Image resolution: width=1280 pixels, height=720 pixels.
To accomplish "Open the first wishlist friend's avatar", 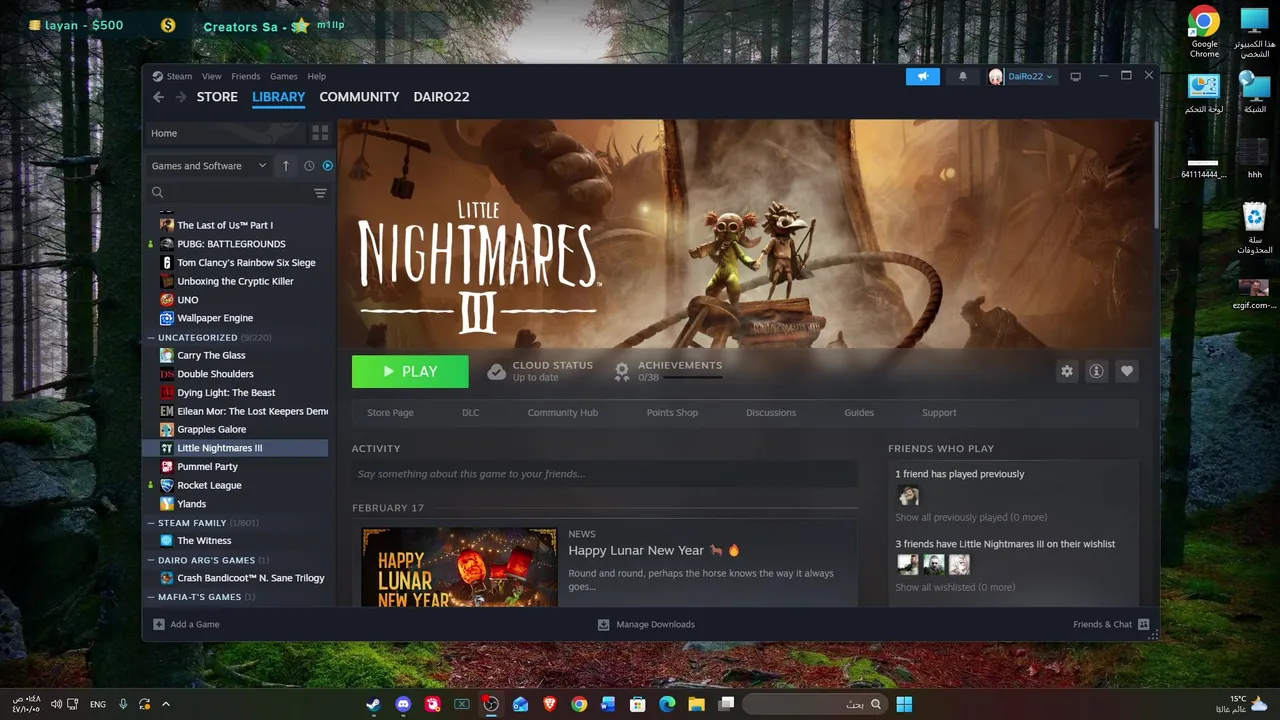I will click(908, 565).
